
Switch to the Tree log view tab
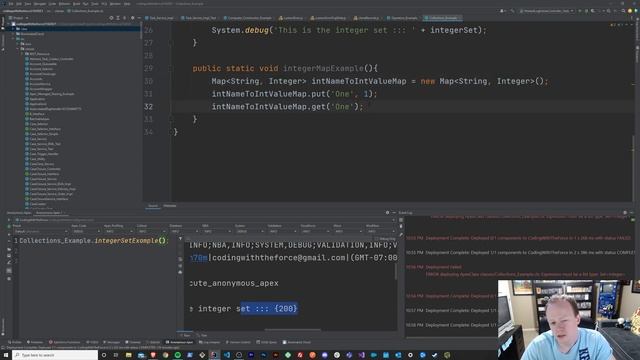pyautogui.click(x=203, y=336)
